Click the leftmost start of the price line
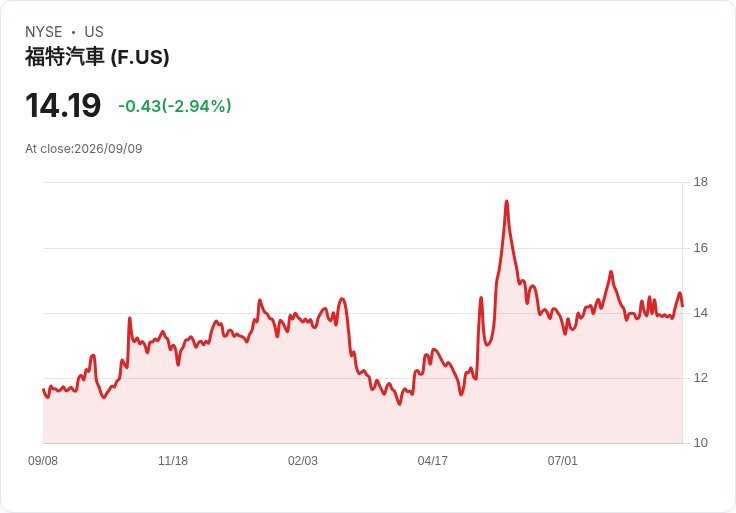The image size is (736, 513). click(x=43, y=390)
